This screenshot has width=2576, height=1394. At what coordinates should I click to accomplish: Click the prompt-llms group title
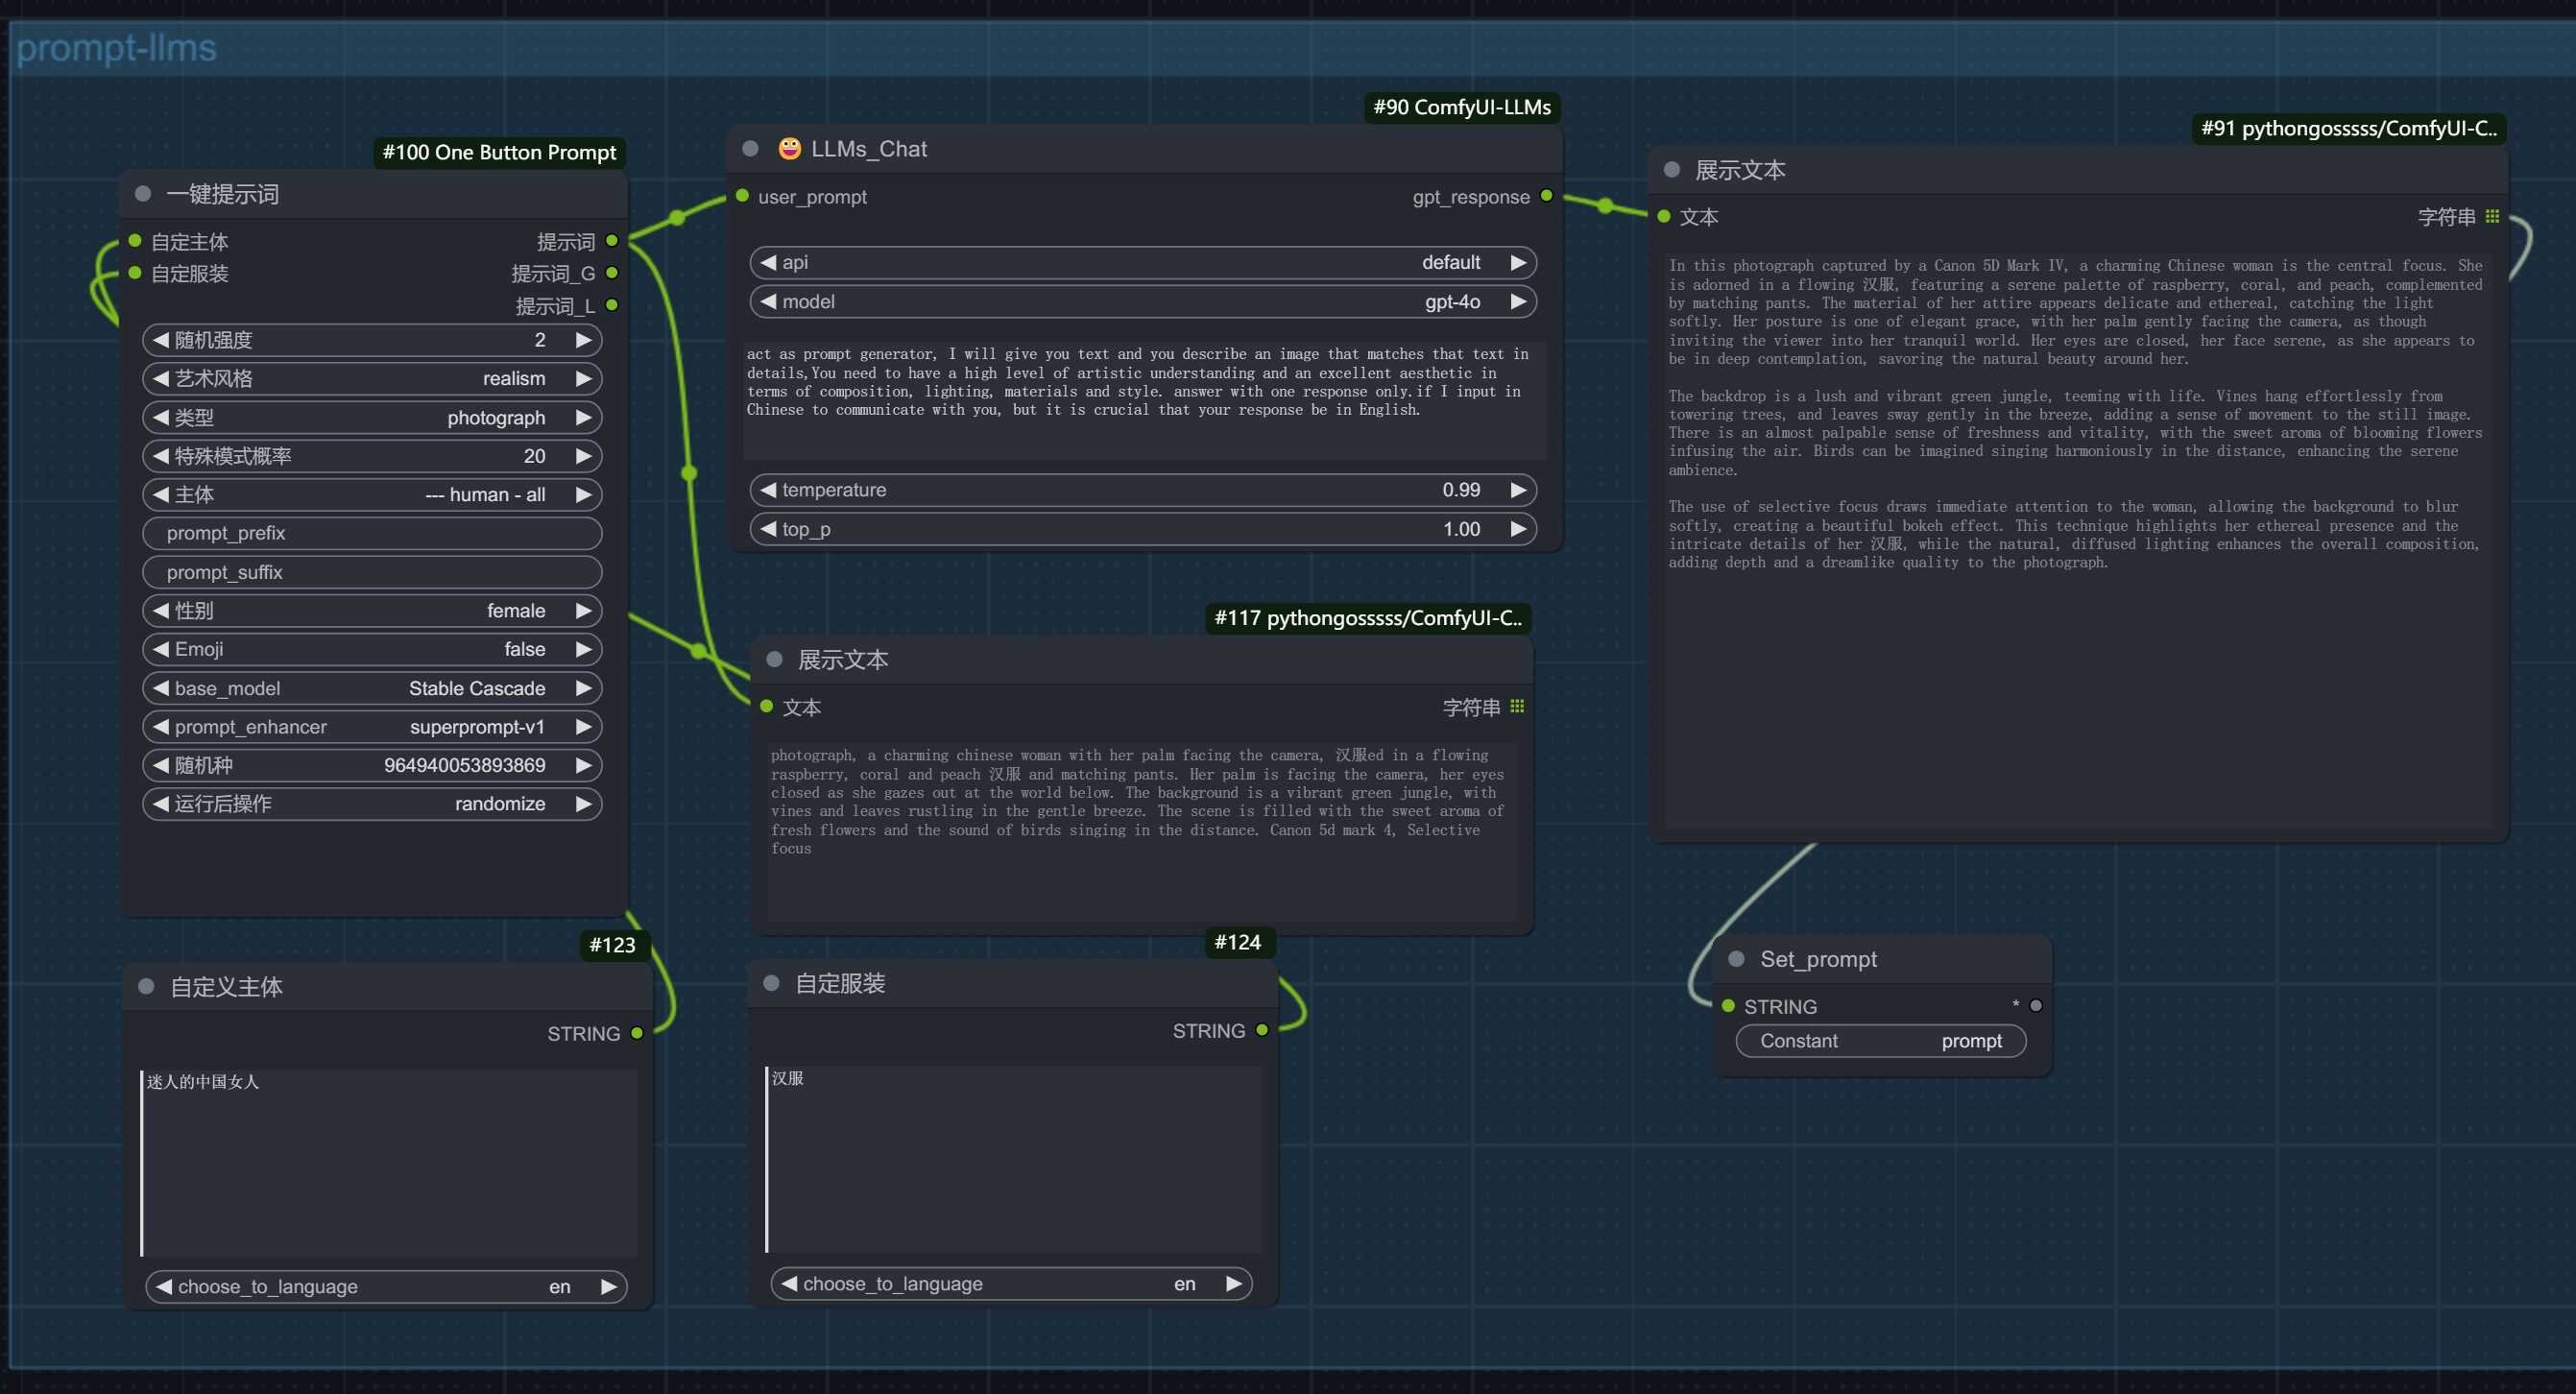116,47
